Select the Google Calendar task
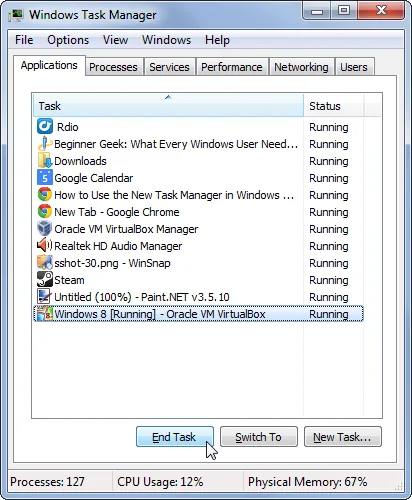Image resolution: width=412 pixels, height=500 pixels. click(198, 178)
